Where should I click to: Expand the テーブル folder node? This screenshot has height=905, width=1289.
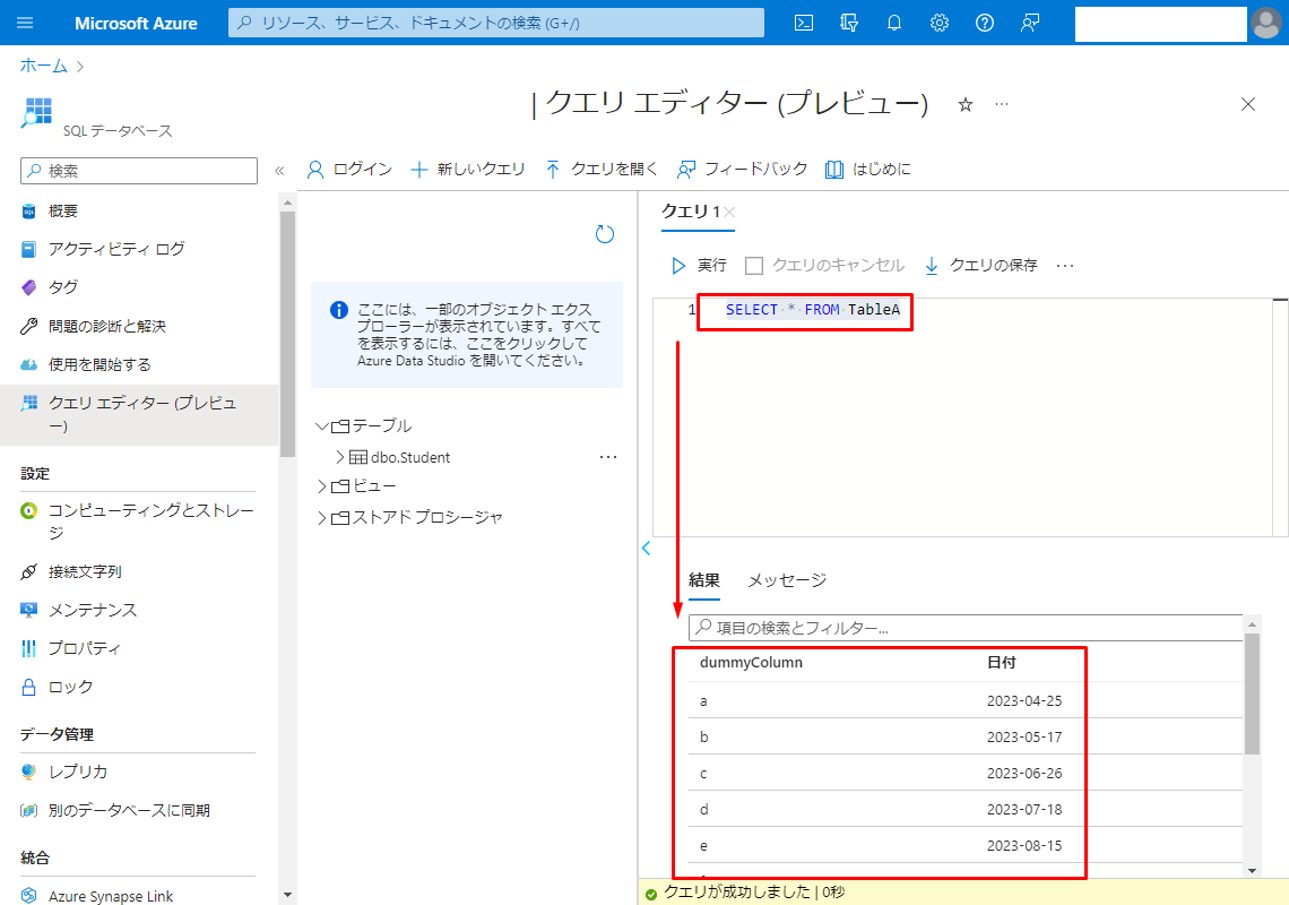tap(321, 426)
